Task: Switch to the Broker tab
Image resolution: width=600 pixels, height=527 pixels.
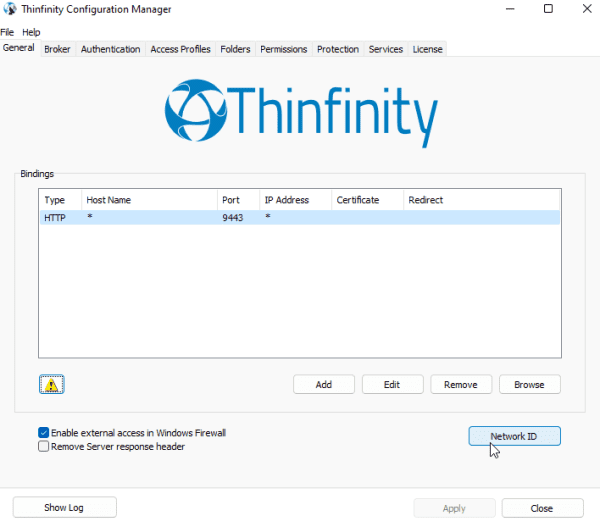Action: pyautogui.click(x=57, y=49)
